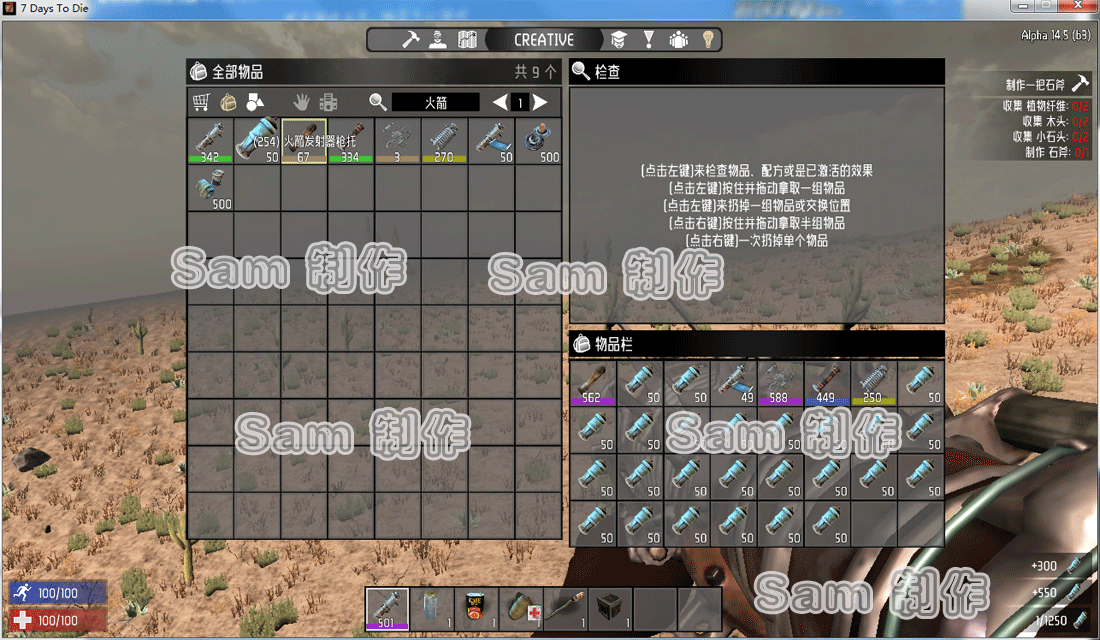Click the red health bar showing 100/100
1100x640 pixels.
[x=58, y=620]
